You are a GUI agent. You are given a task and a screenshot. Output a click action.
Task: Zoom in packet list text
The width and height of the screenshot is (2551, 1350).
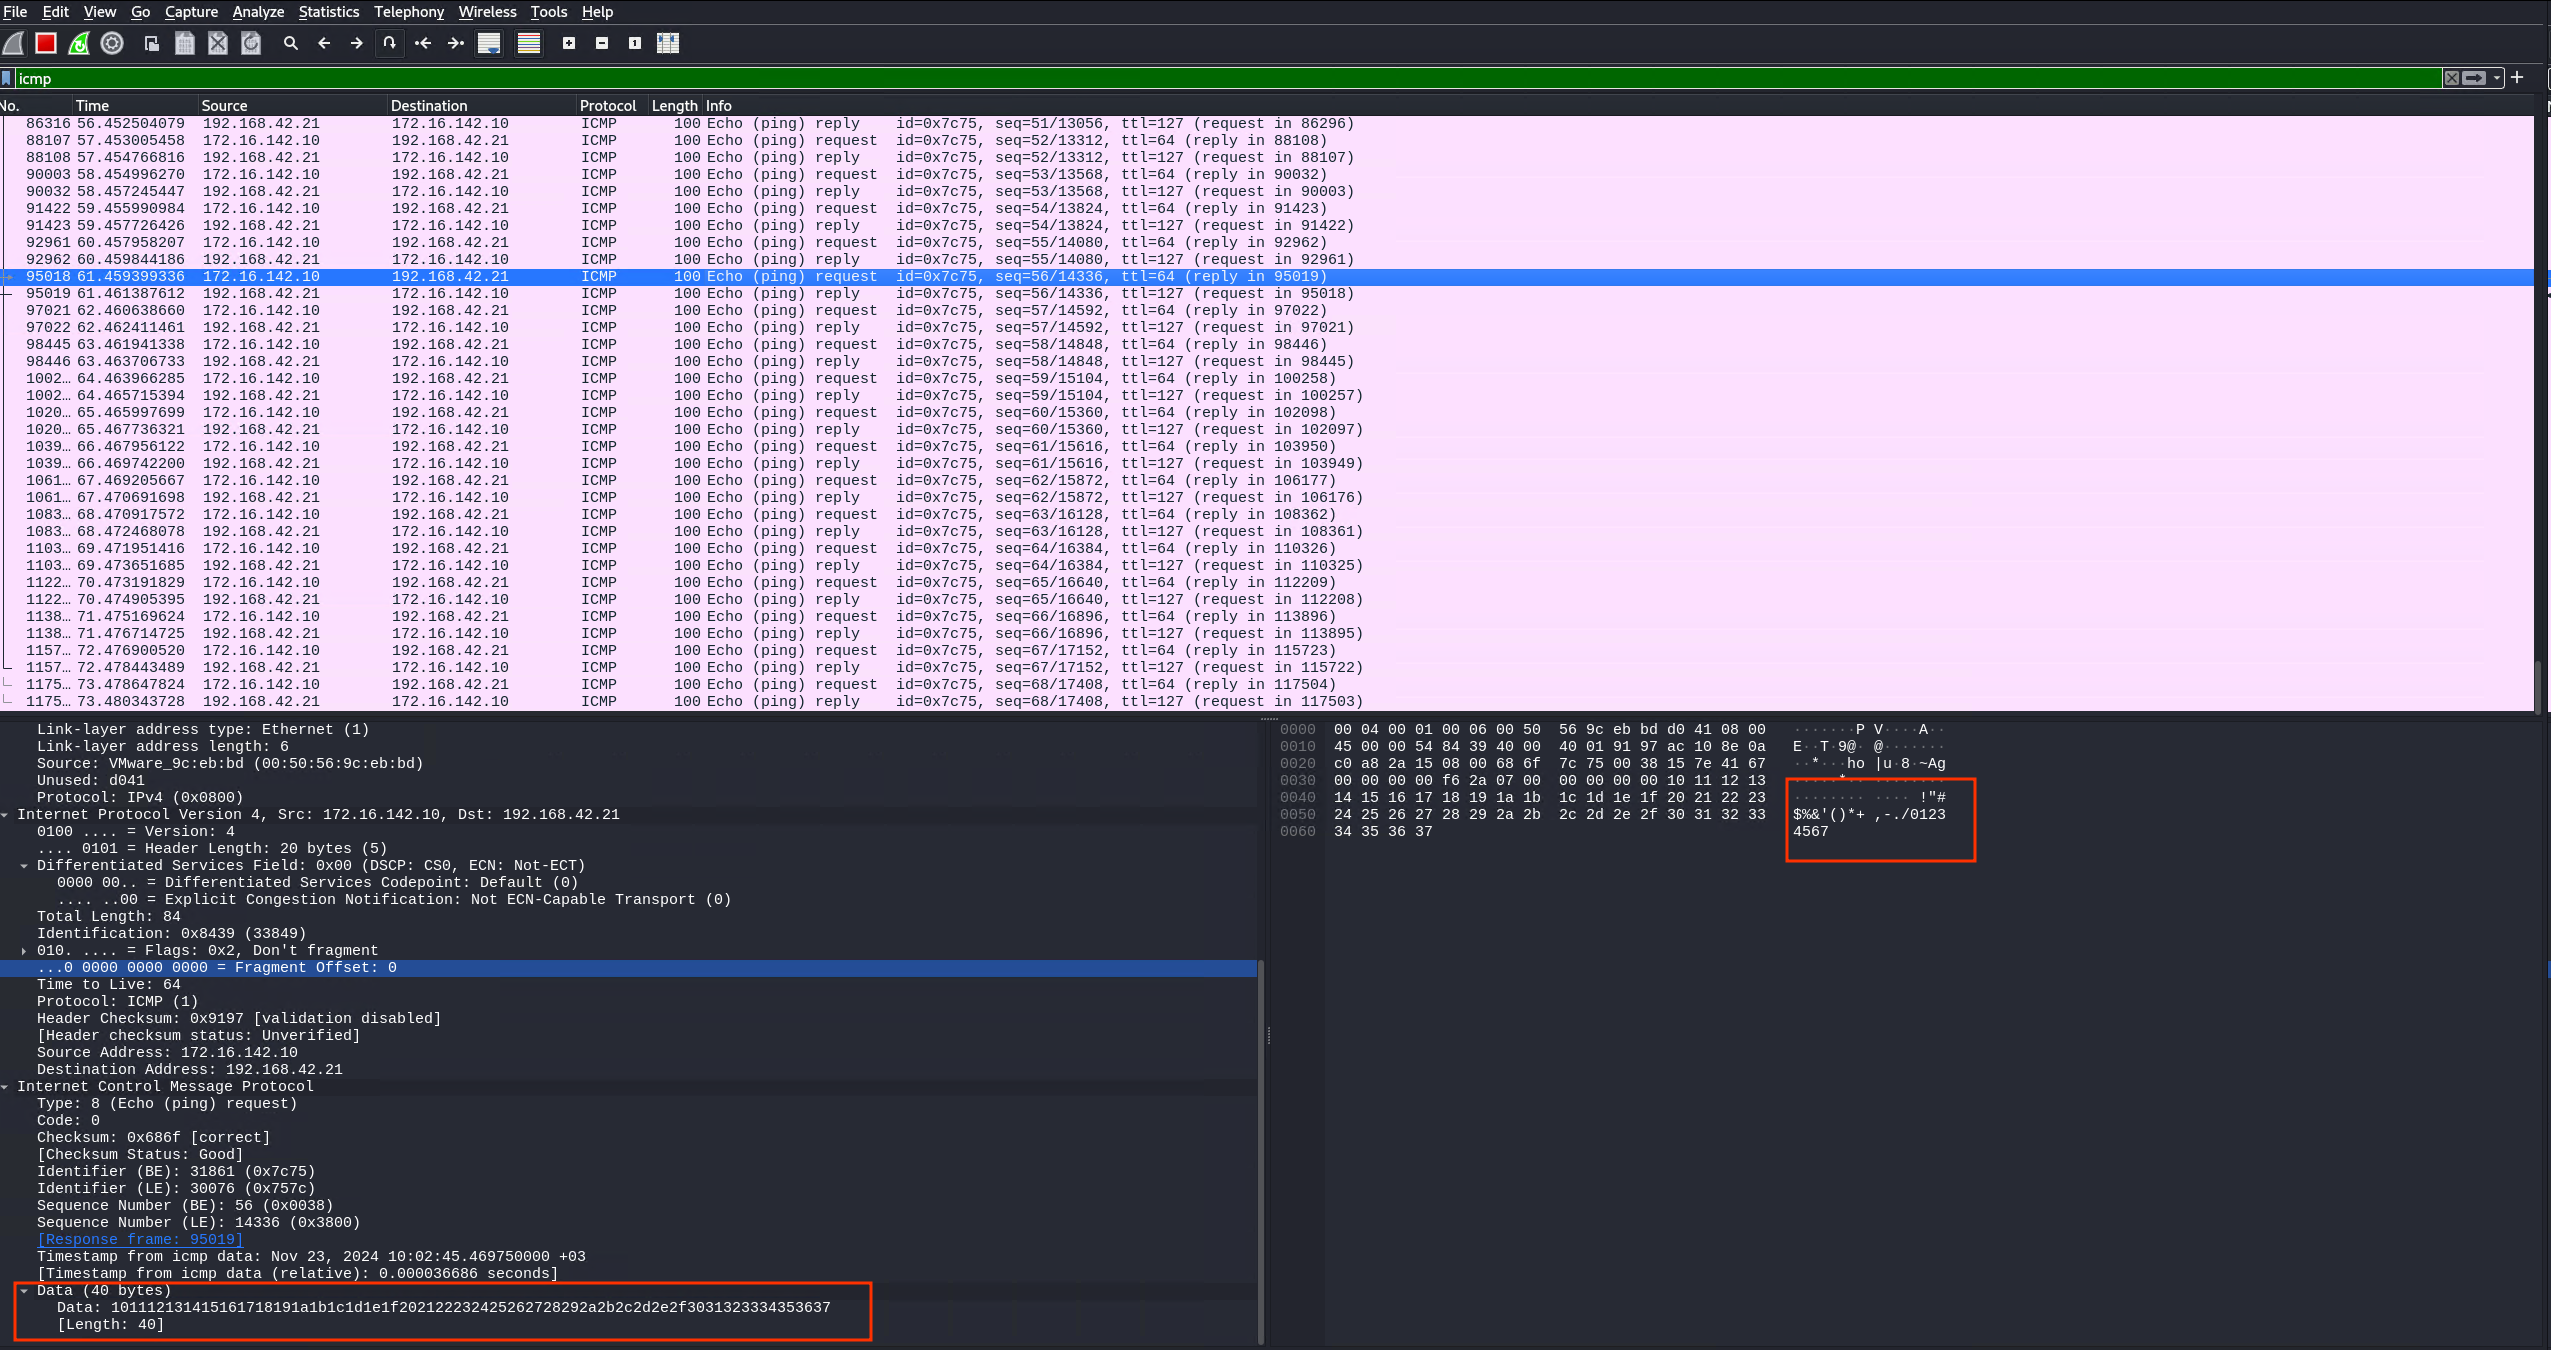[x=569, y=43]
